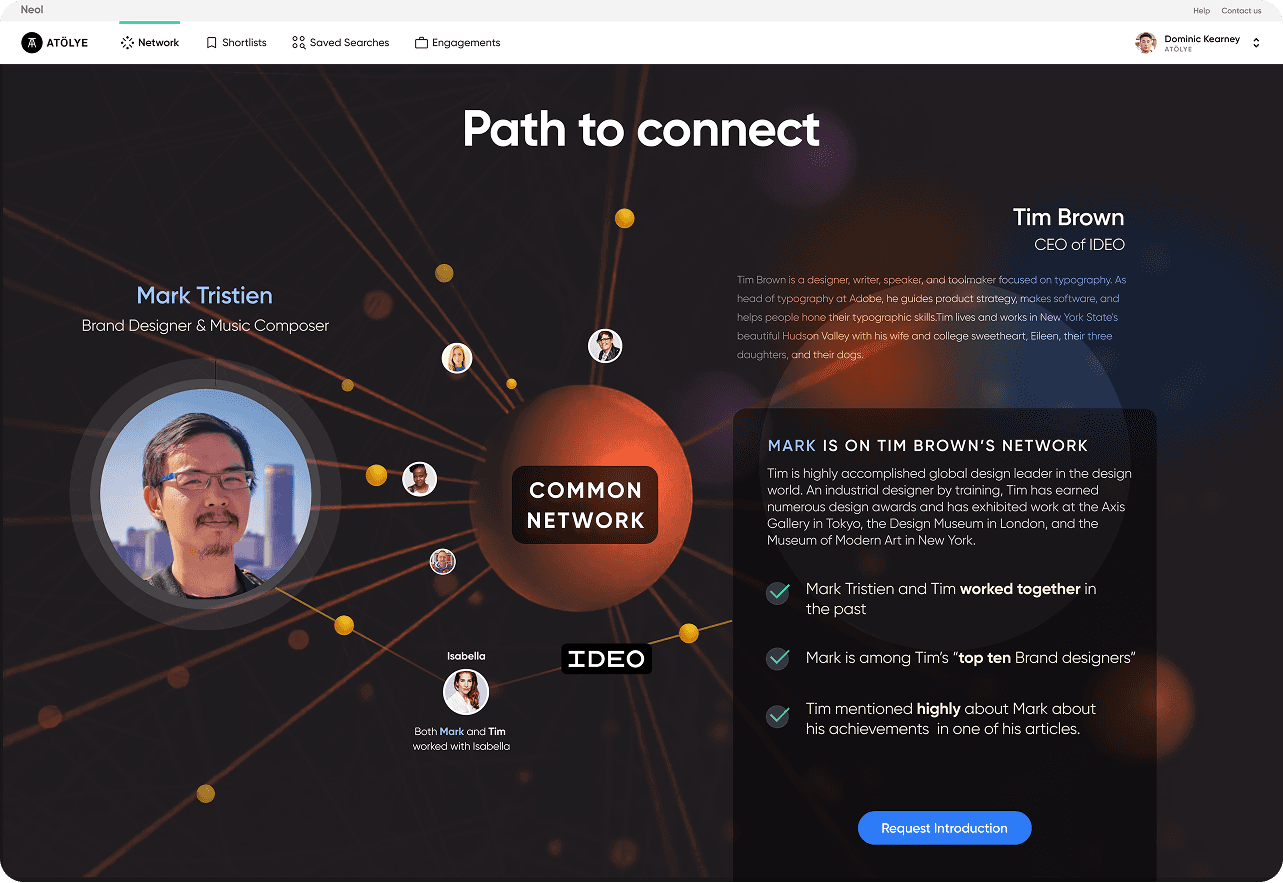
Task: Open the Network tab
Action: [x=149, y=43]
